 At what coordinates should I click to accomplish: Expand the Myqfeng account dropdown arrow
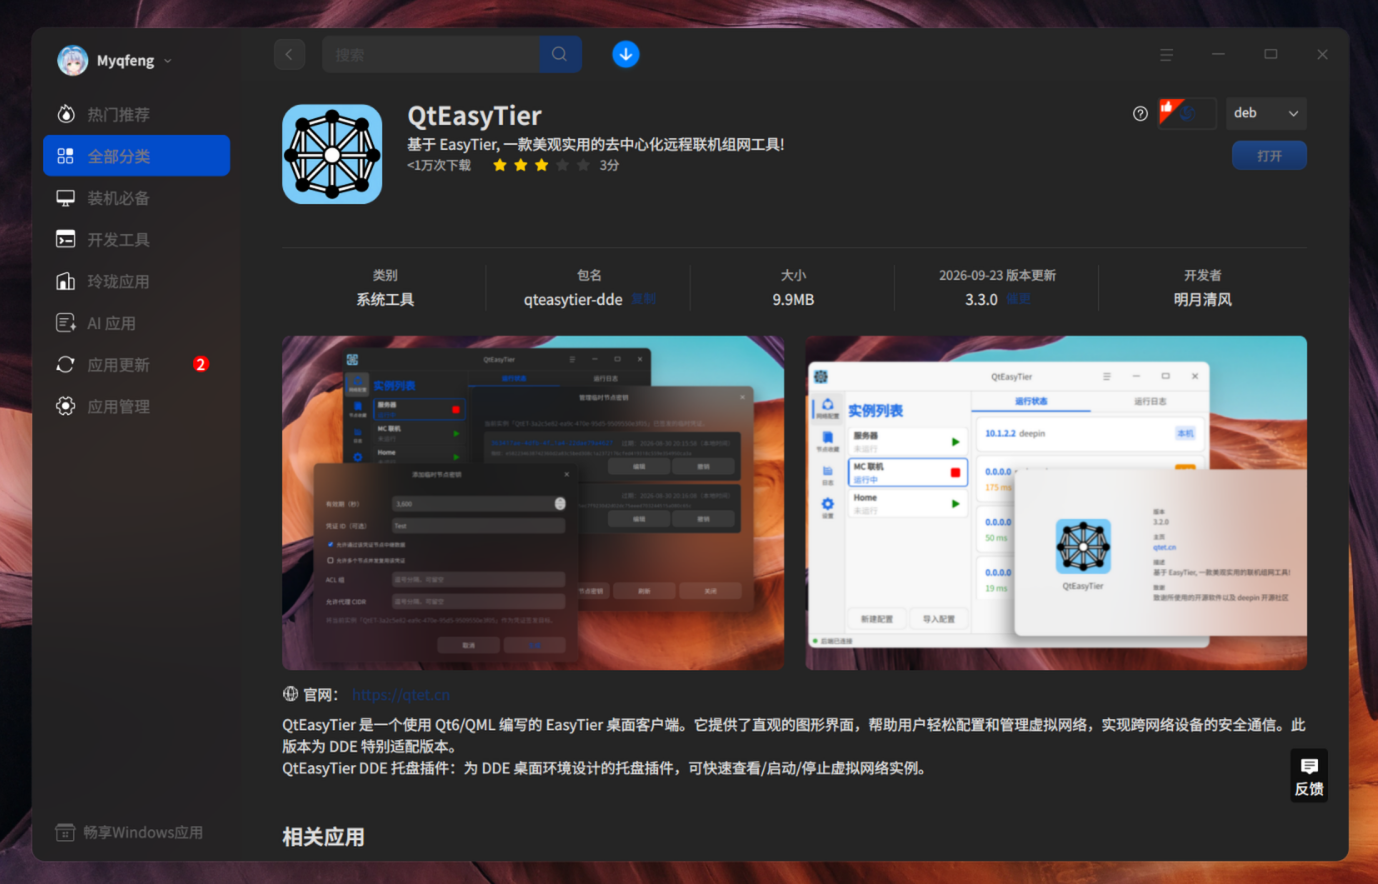pos(167,61)
